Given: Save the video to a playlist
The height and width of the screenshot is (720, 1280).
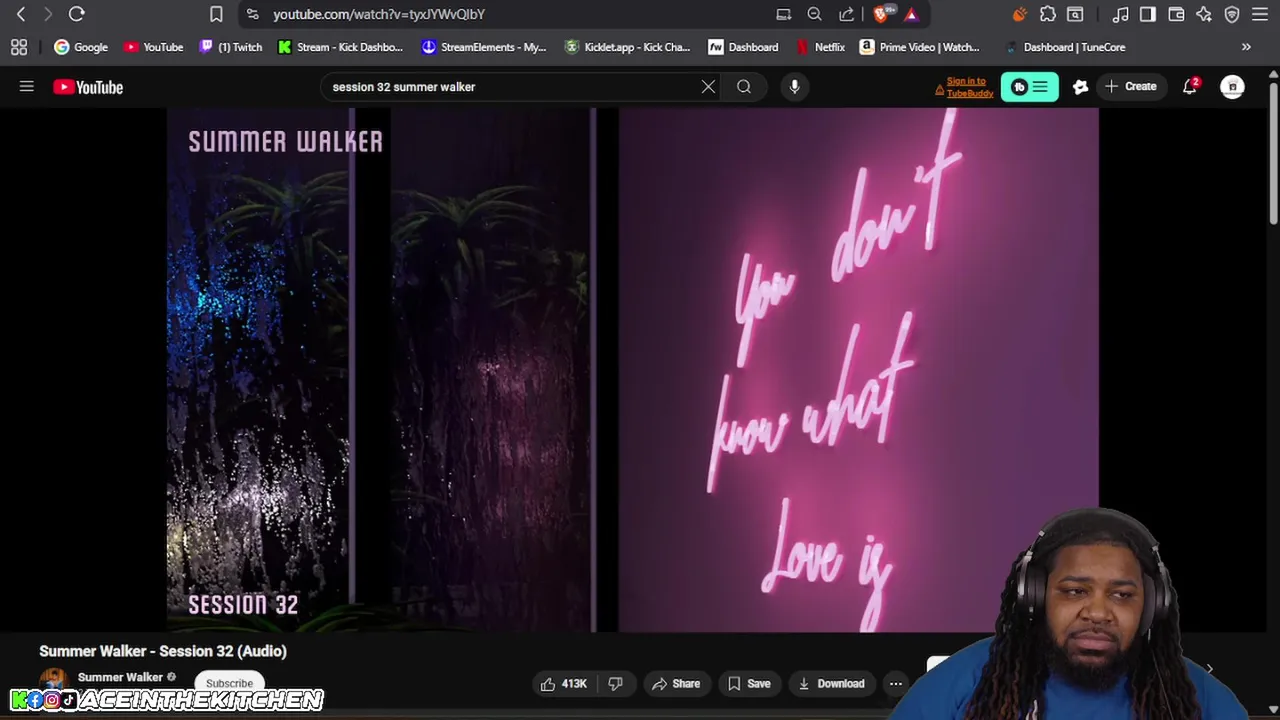Looking at the screenshot, I should 749,684.
